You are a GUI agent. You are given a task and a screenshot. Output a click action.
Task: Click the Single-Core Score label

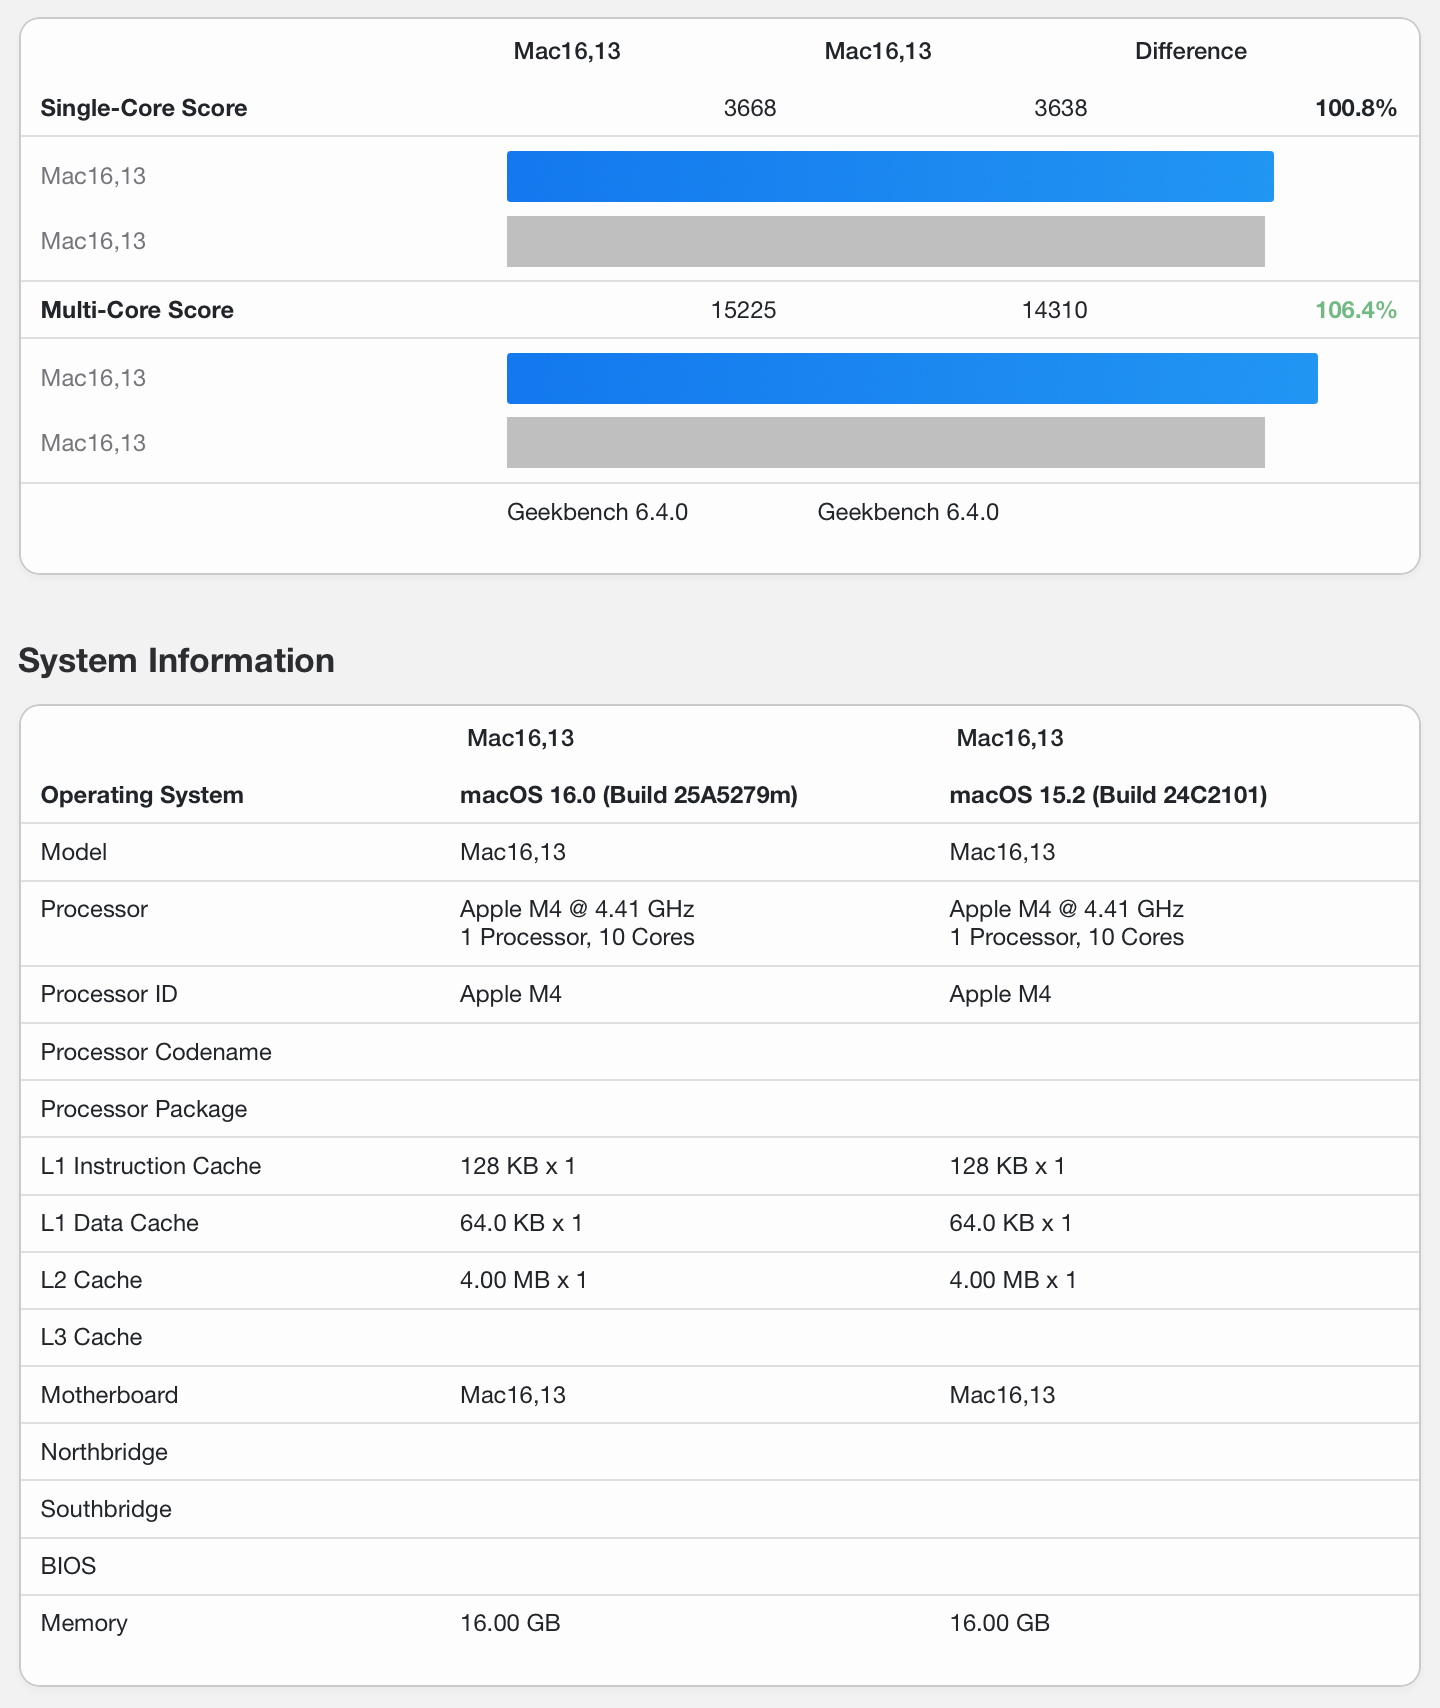(144, 108)
